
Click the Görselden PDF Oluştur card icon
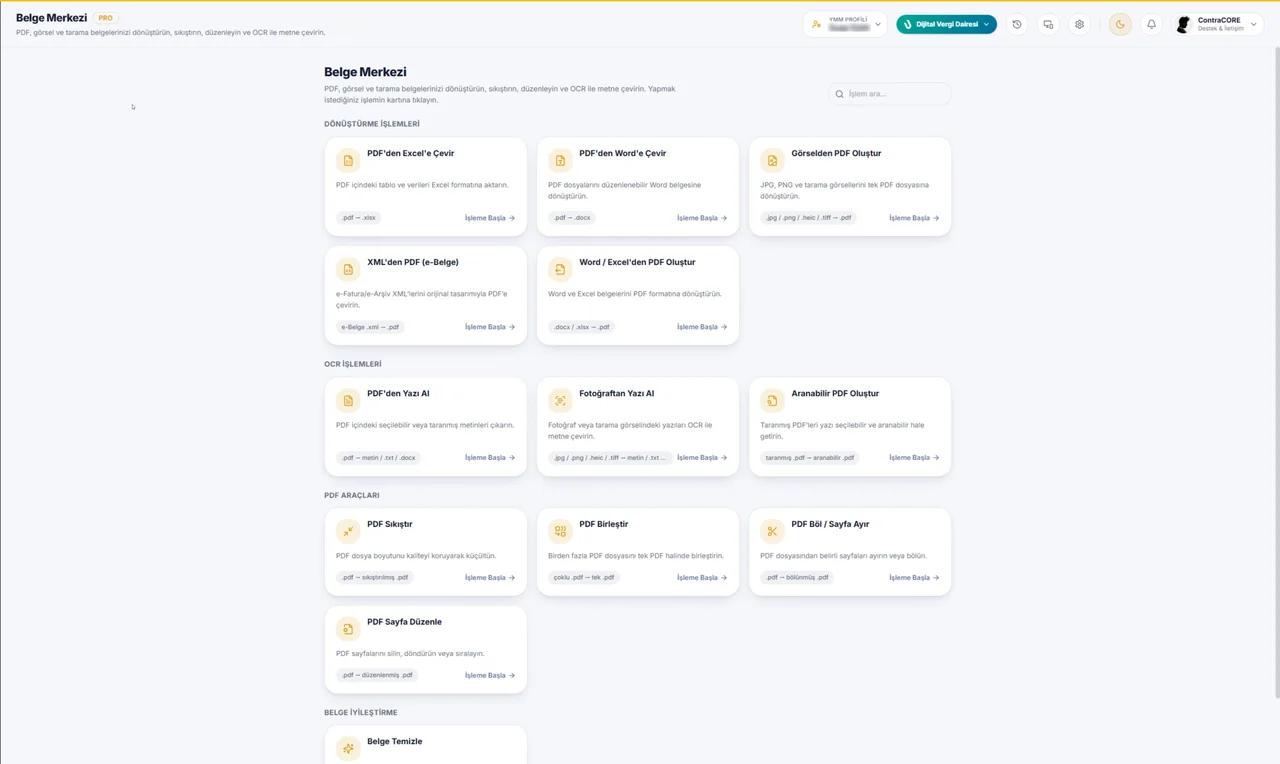tap(772, 160)
